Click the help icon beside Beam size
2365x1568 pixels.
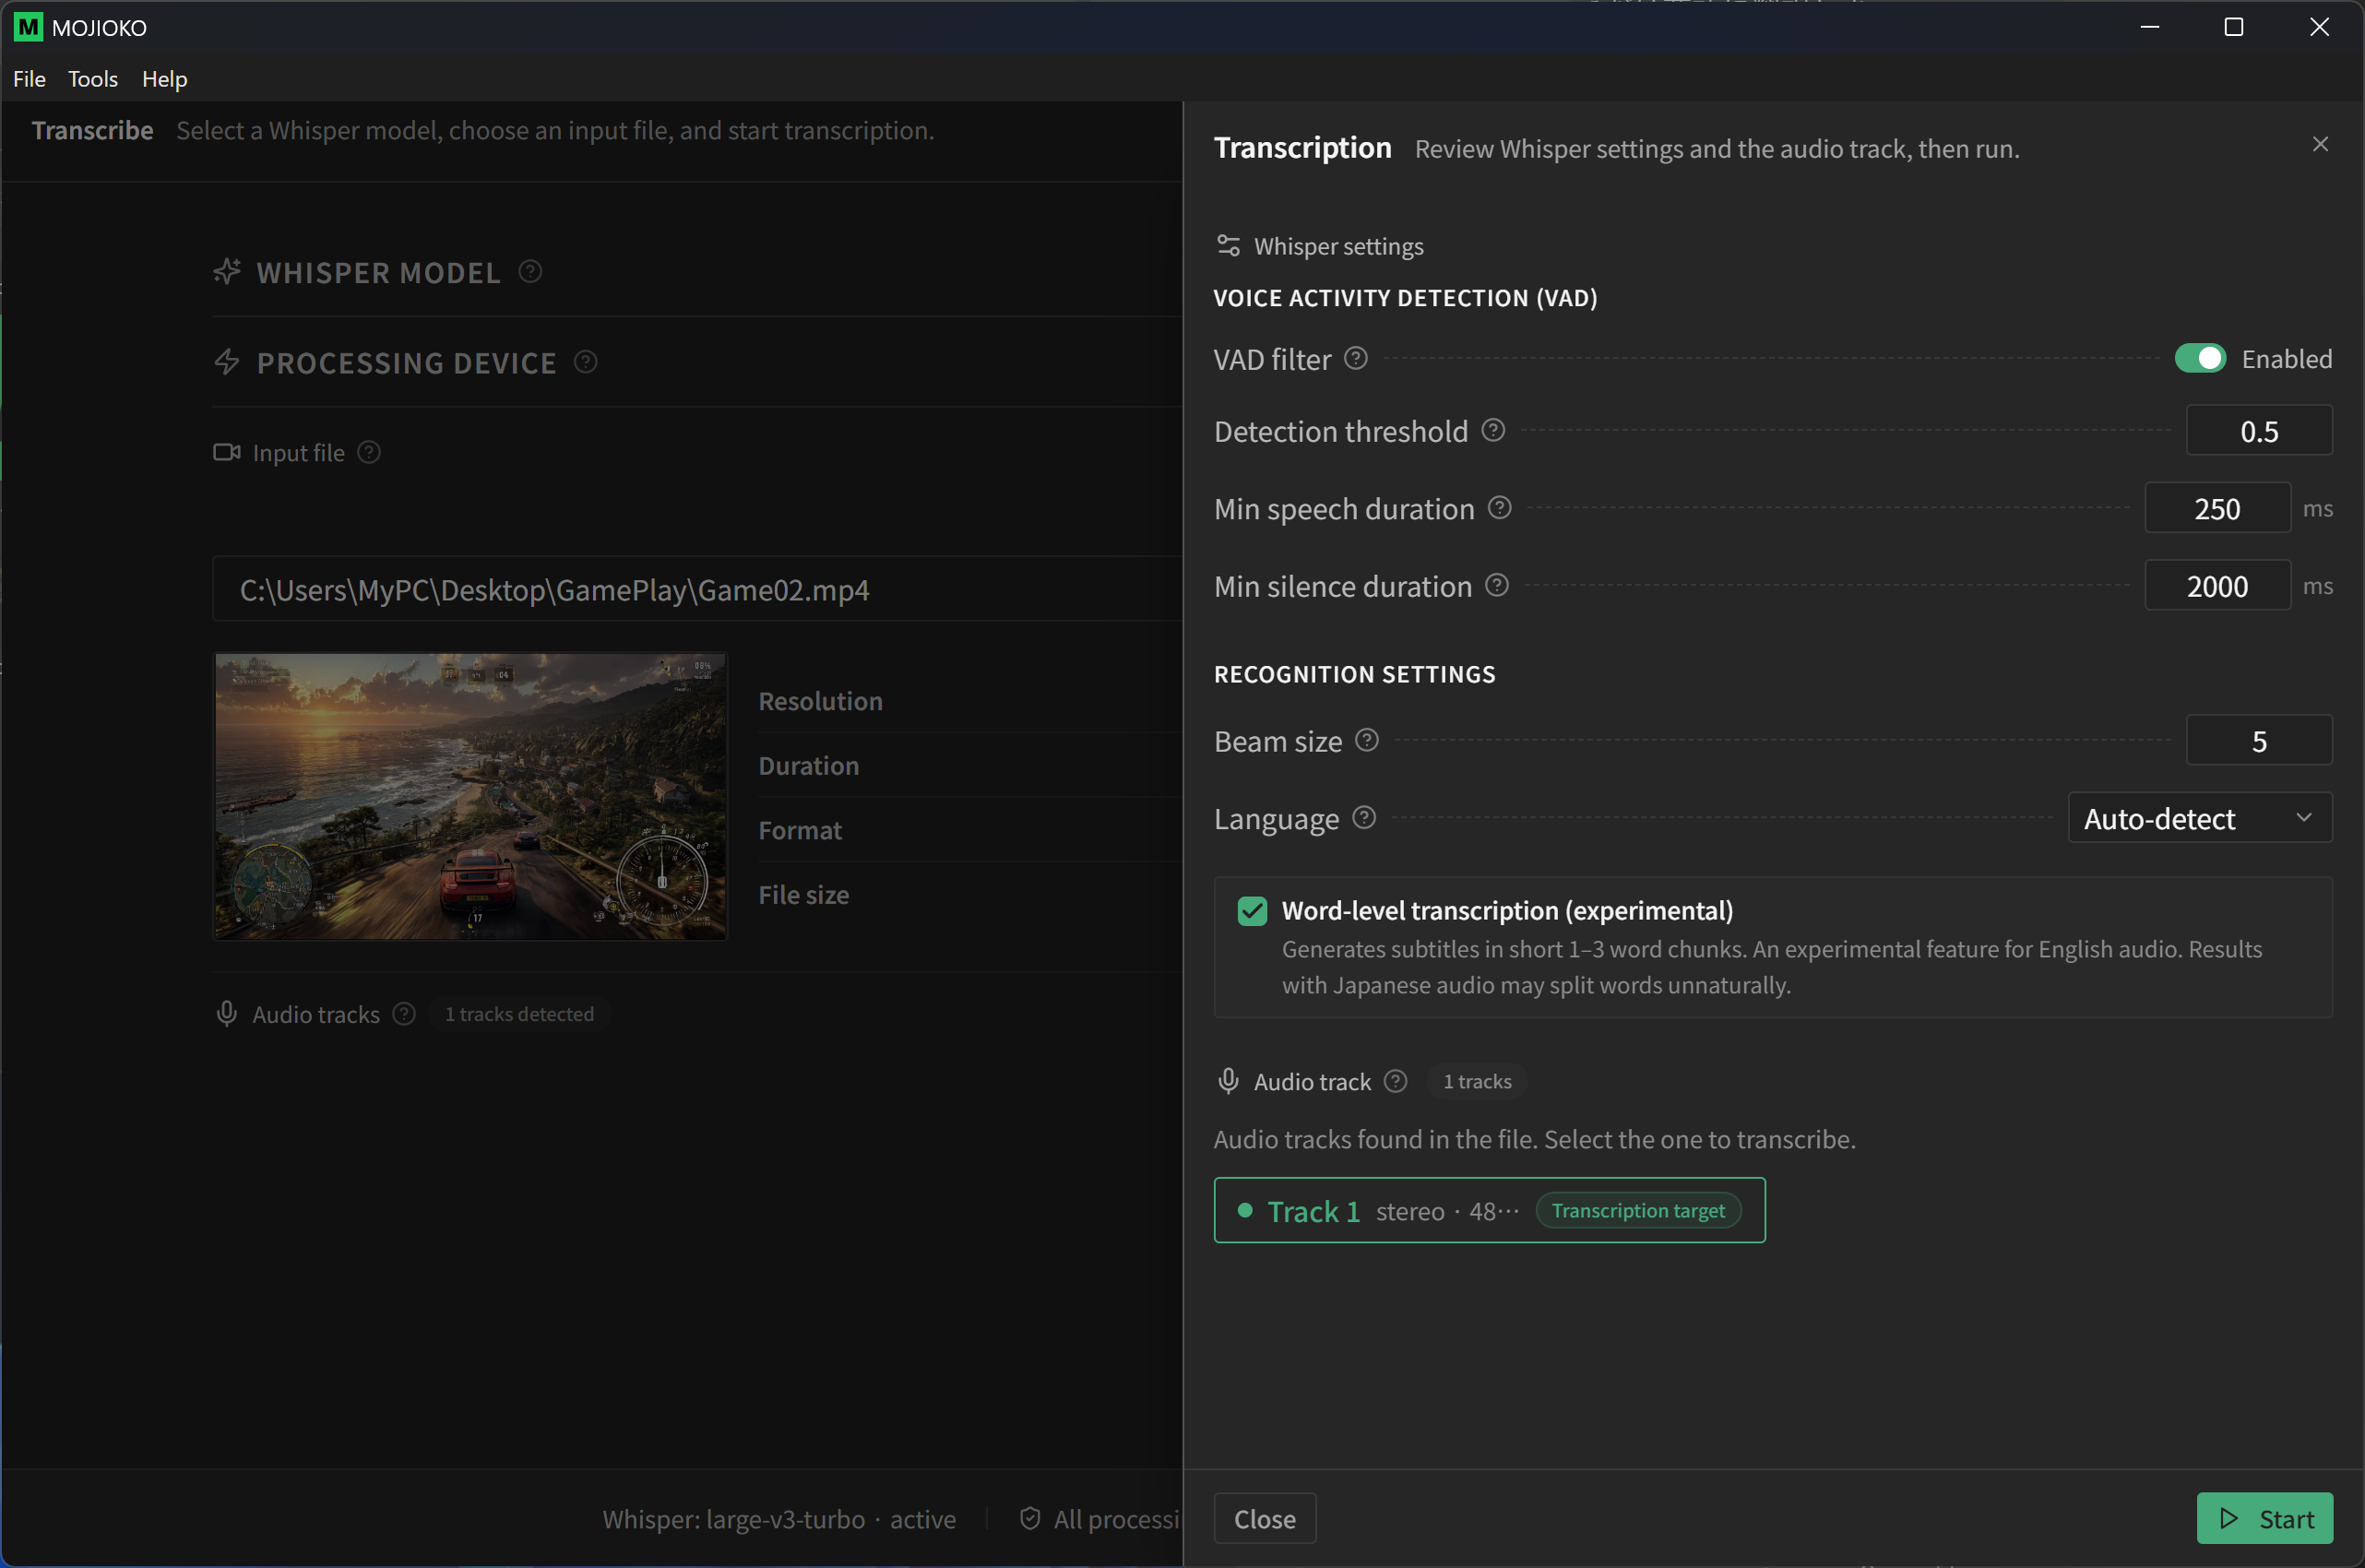[1366, 740]
